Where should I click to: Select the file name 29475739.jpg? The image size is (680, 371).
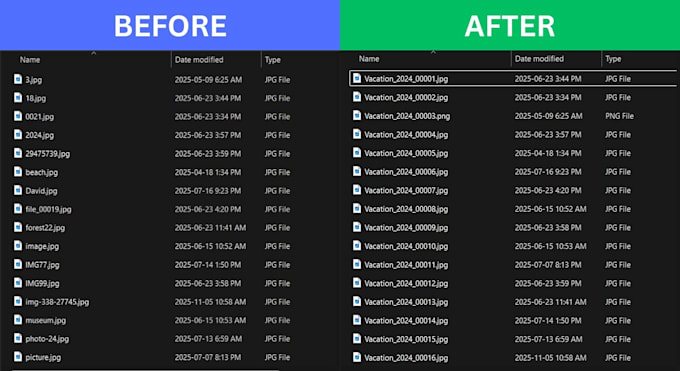(x=47, y=154)
